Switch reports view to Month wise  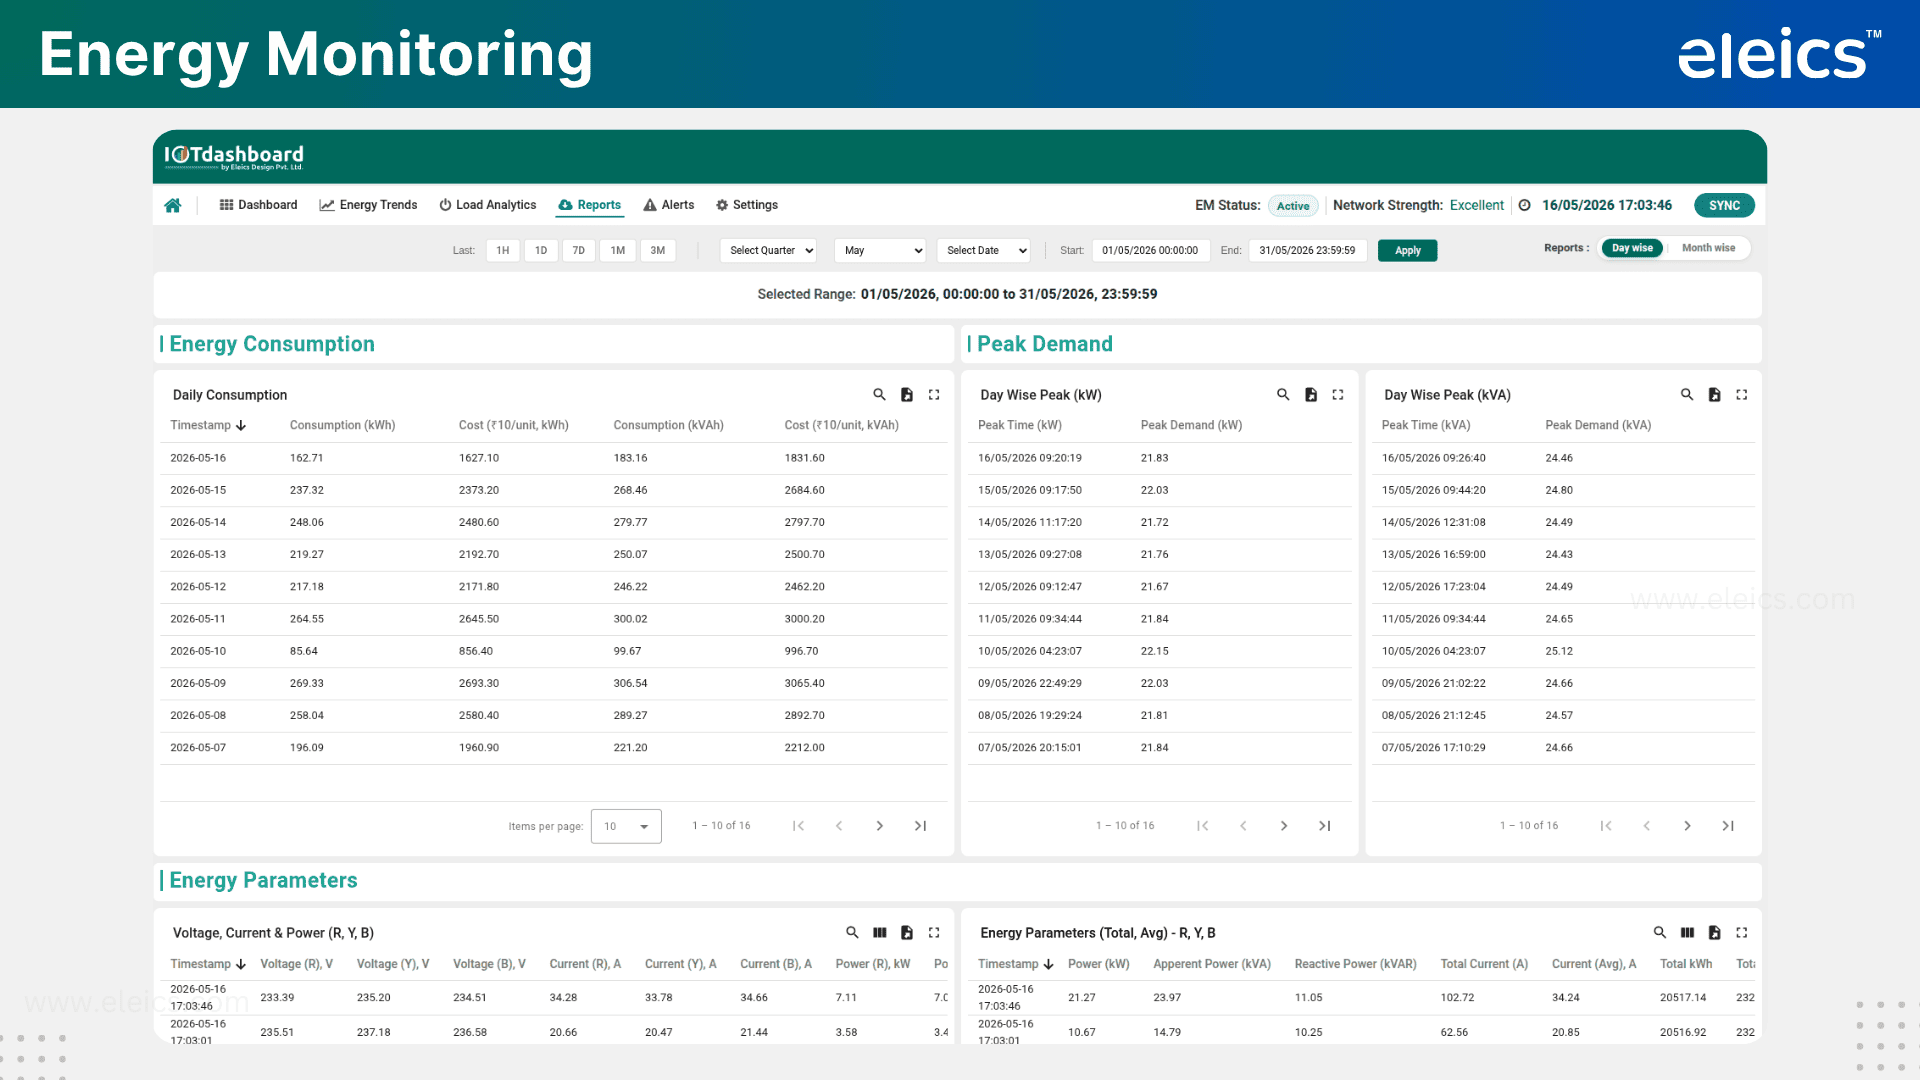point(1708,248)
